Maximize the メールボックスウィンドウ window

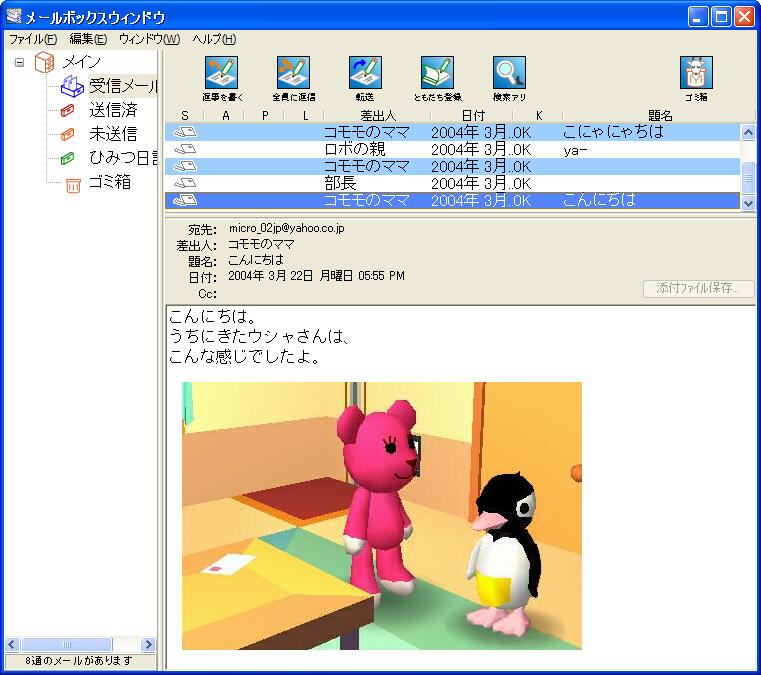[721, 17]
